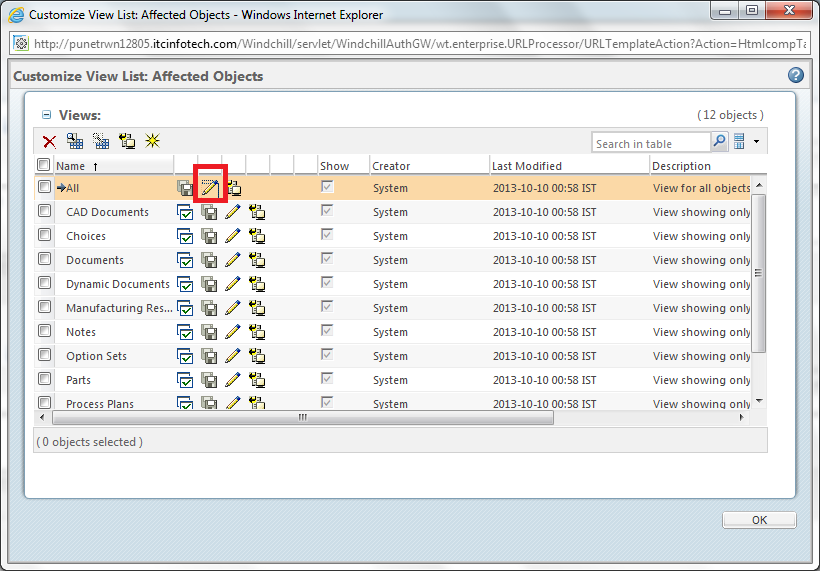Click the Show checkbox in Documents row
Image resolution: width=820 pixels, height=571 pixels.
(x=327, y=258)
